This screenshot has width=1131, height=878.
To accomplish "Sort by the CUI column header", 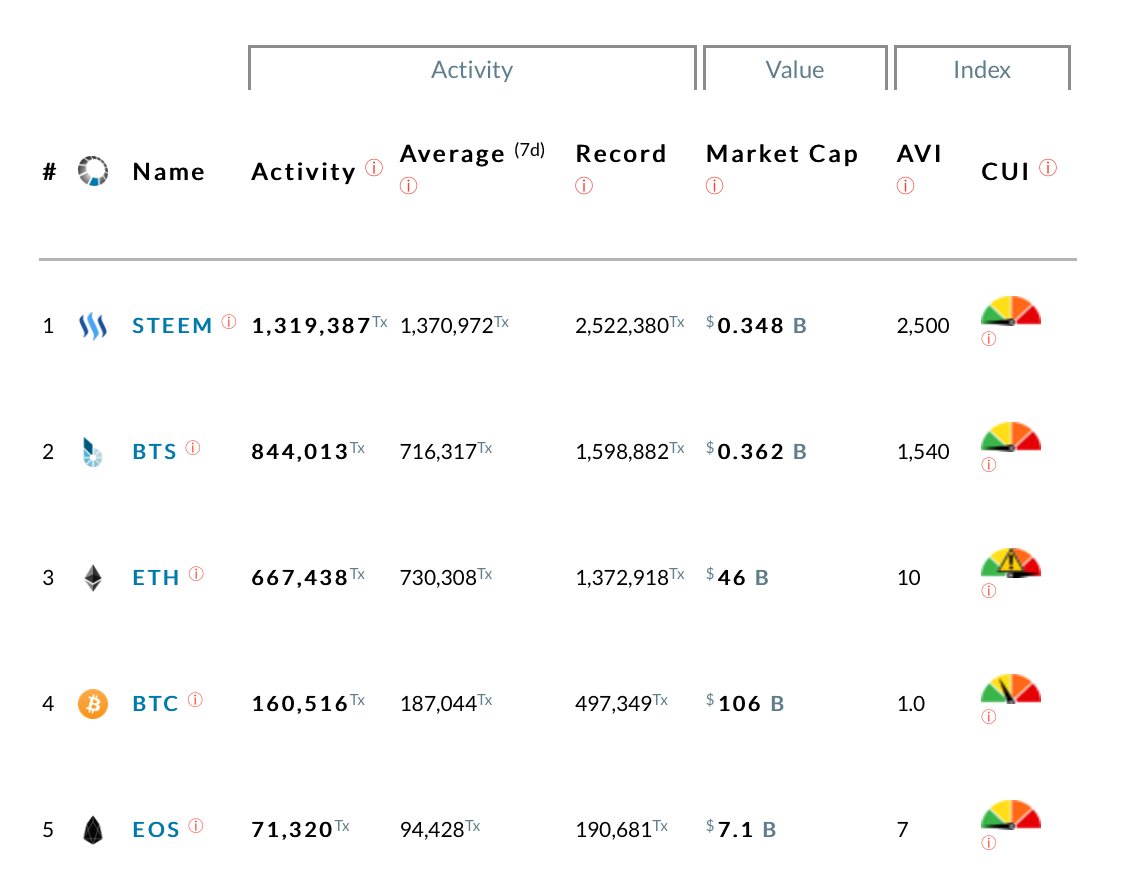I will 1005,172.
